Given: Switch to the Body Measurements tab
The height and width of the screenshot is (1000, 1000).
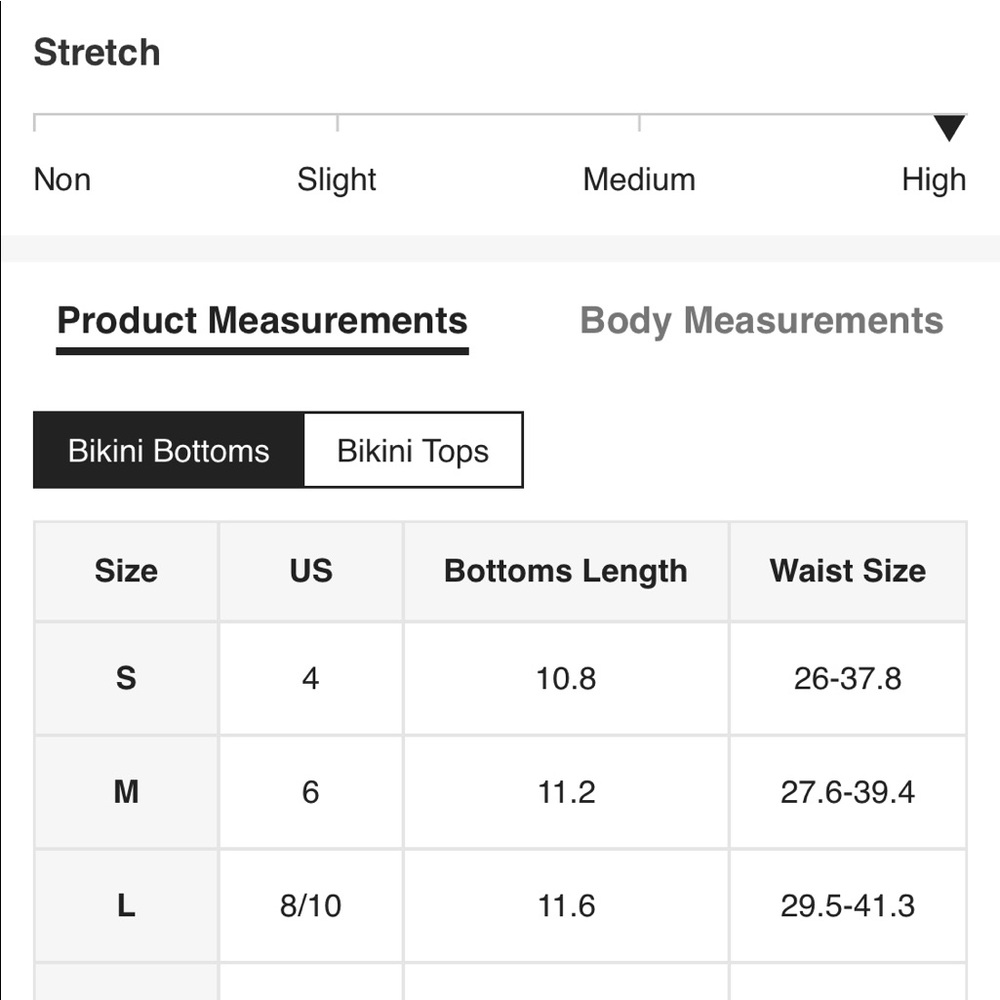Looking at the screenshot, I should point(761,320).
